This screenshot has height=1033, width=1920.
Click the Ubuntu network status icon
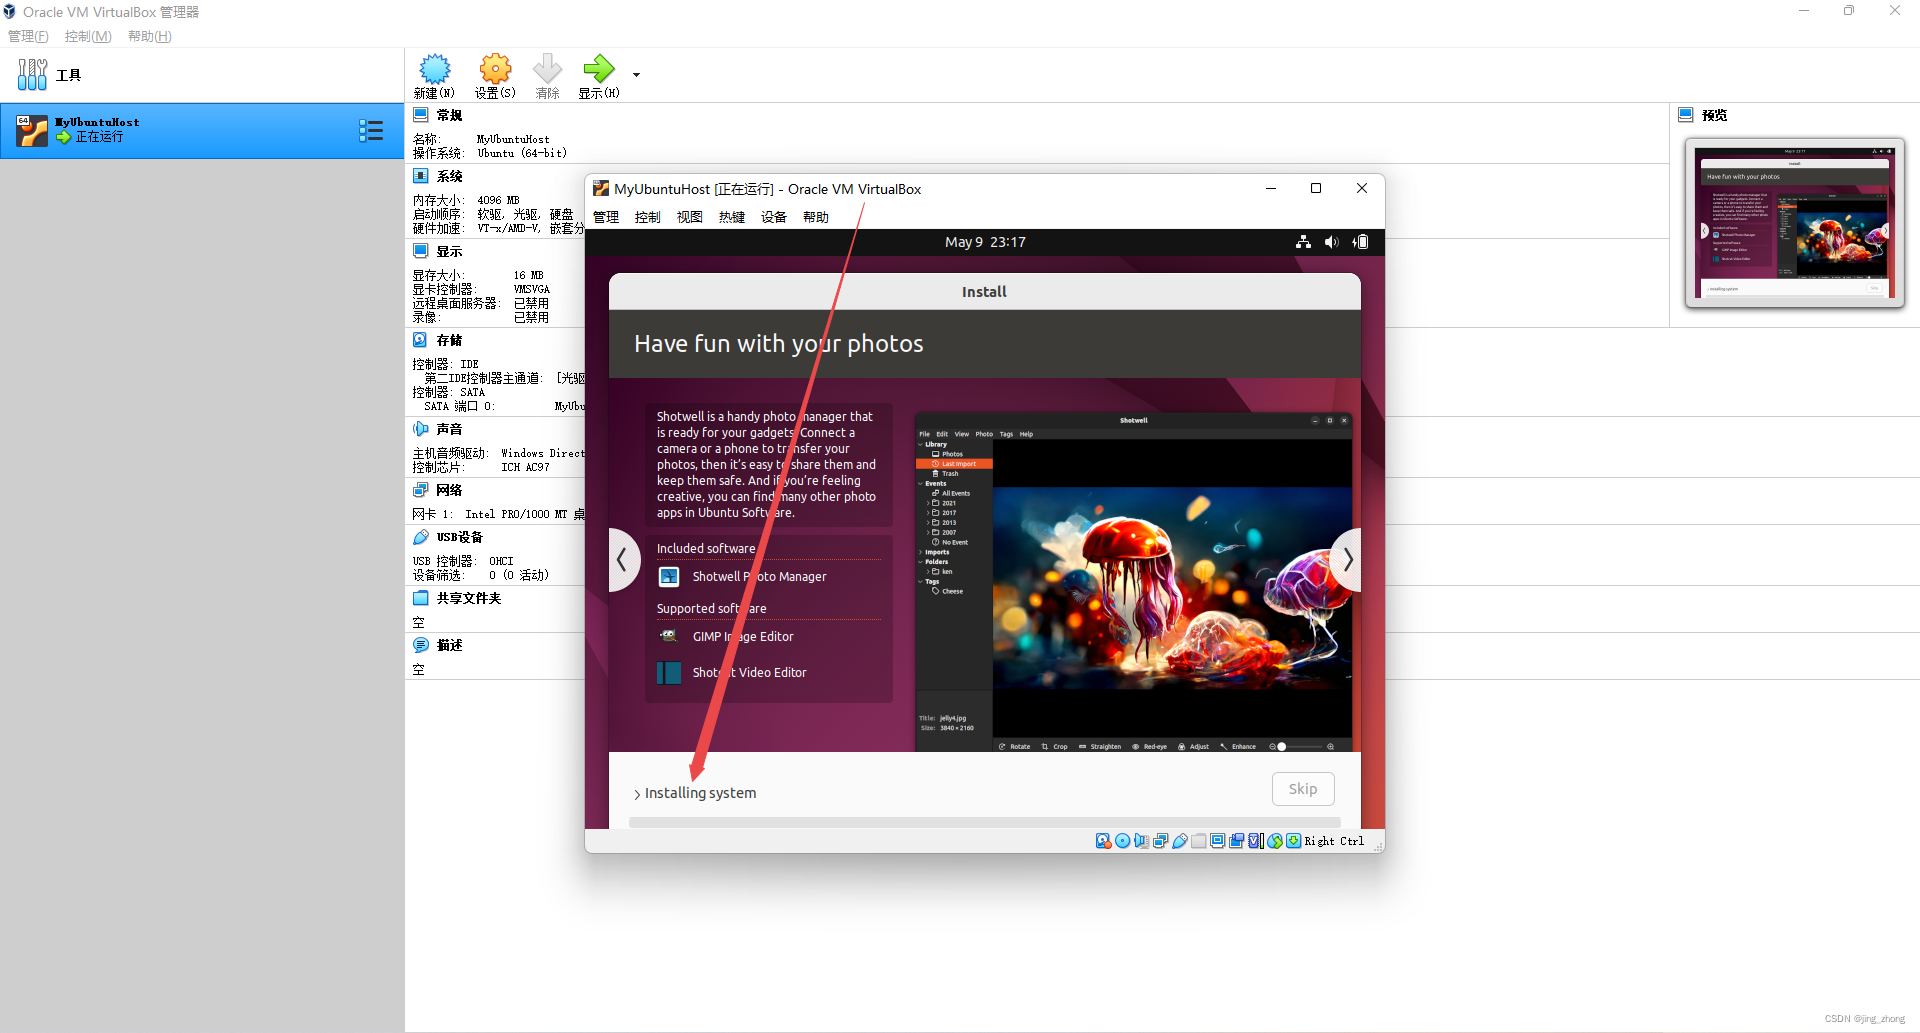click(1303, 242)
